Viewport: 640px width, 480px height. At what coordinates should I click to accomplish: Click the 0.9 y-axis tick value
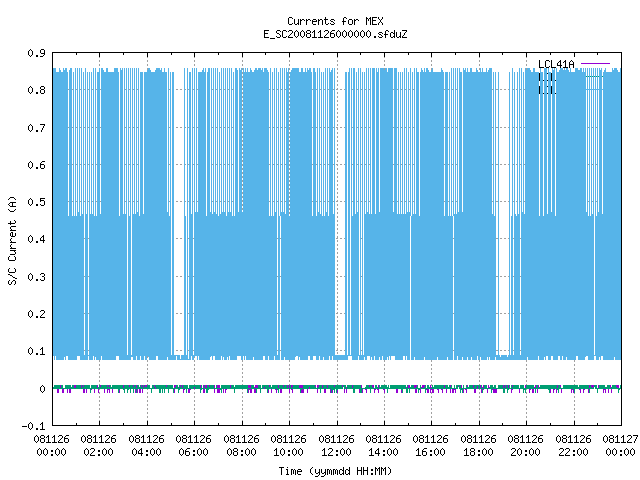tap(36, 53)
